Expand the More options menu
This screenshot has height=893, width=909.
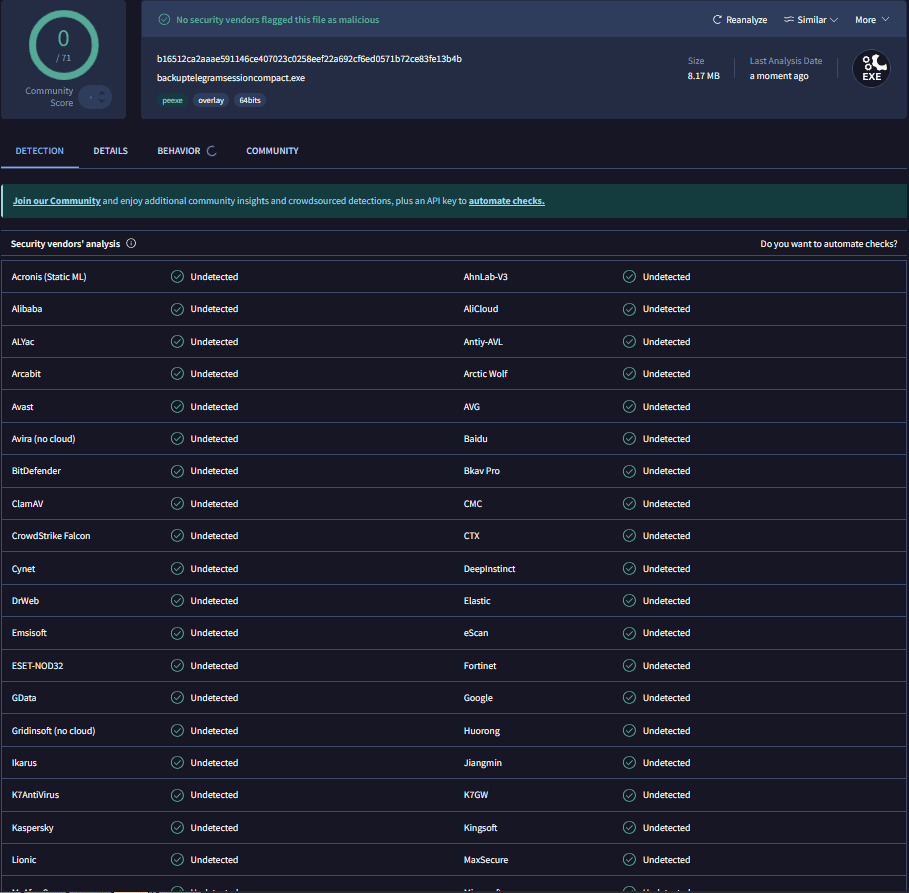871,20
